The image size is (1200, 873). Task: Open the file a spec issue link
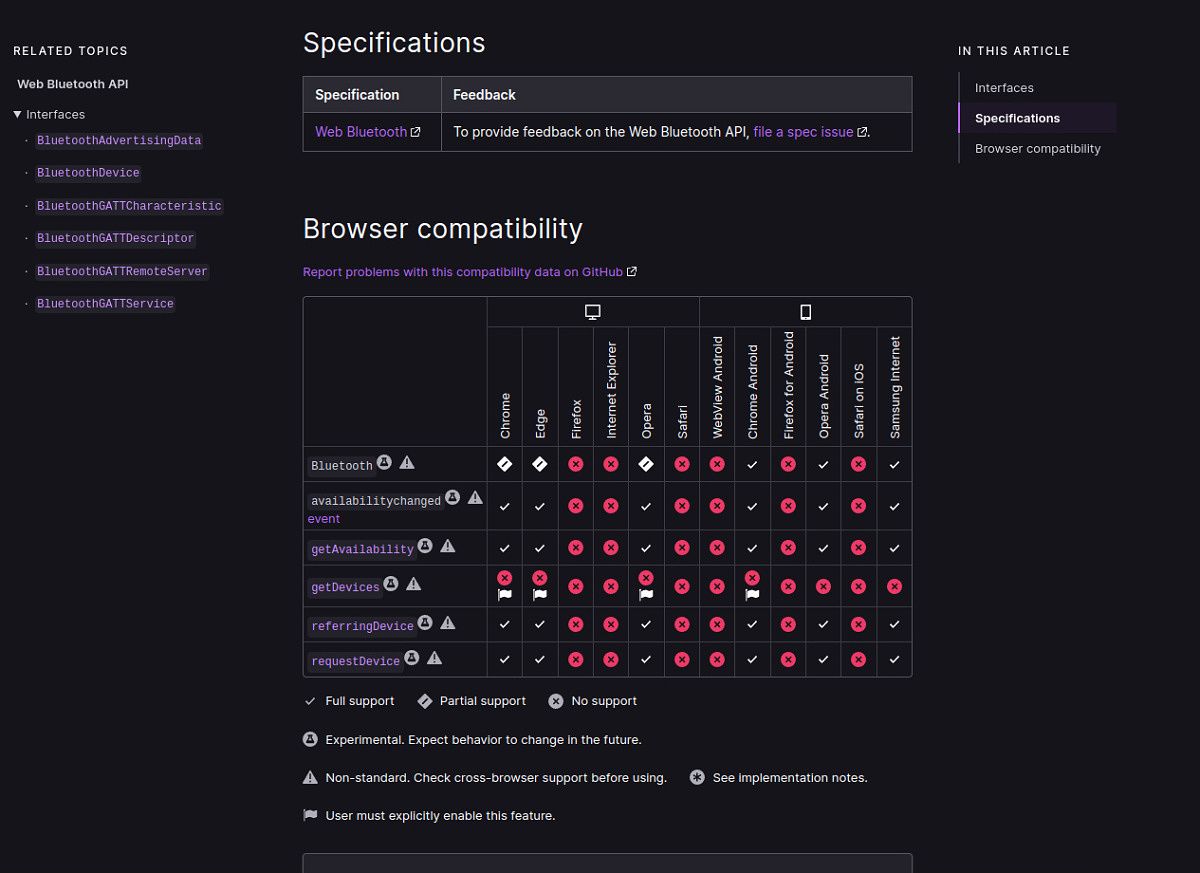803,132
